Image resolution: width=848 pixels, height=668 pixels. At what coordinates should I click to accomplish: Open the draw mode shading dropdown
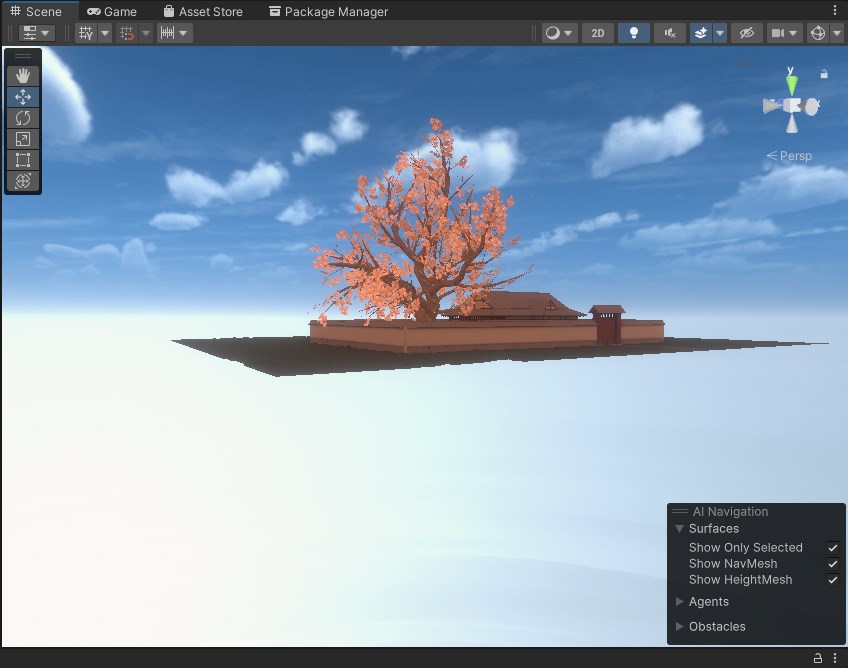tap(559, 33)
